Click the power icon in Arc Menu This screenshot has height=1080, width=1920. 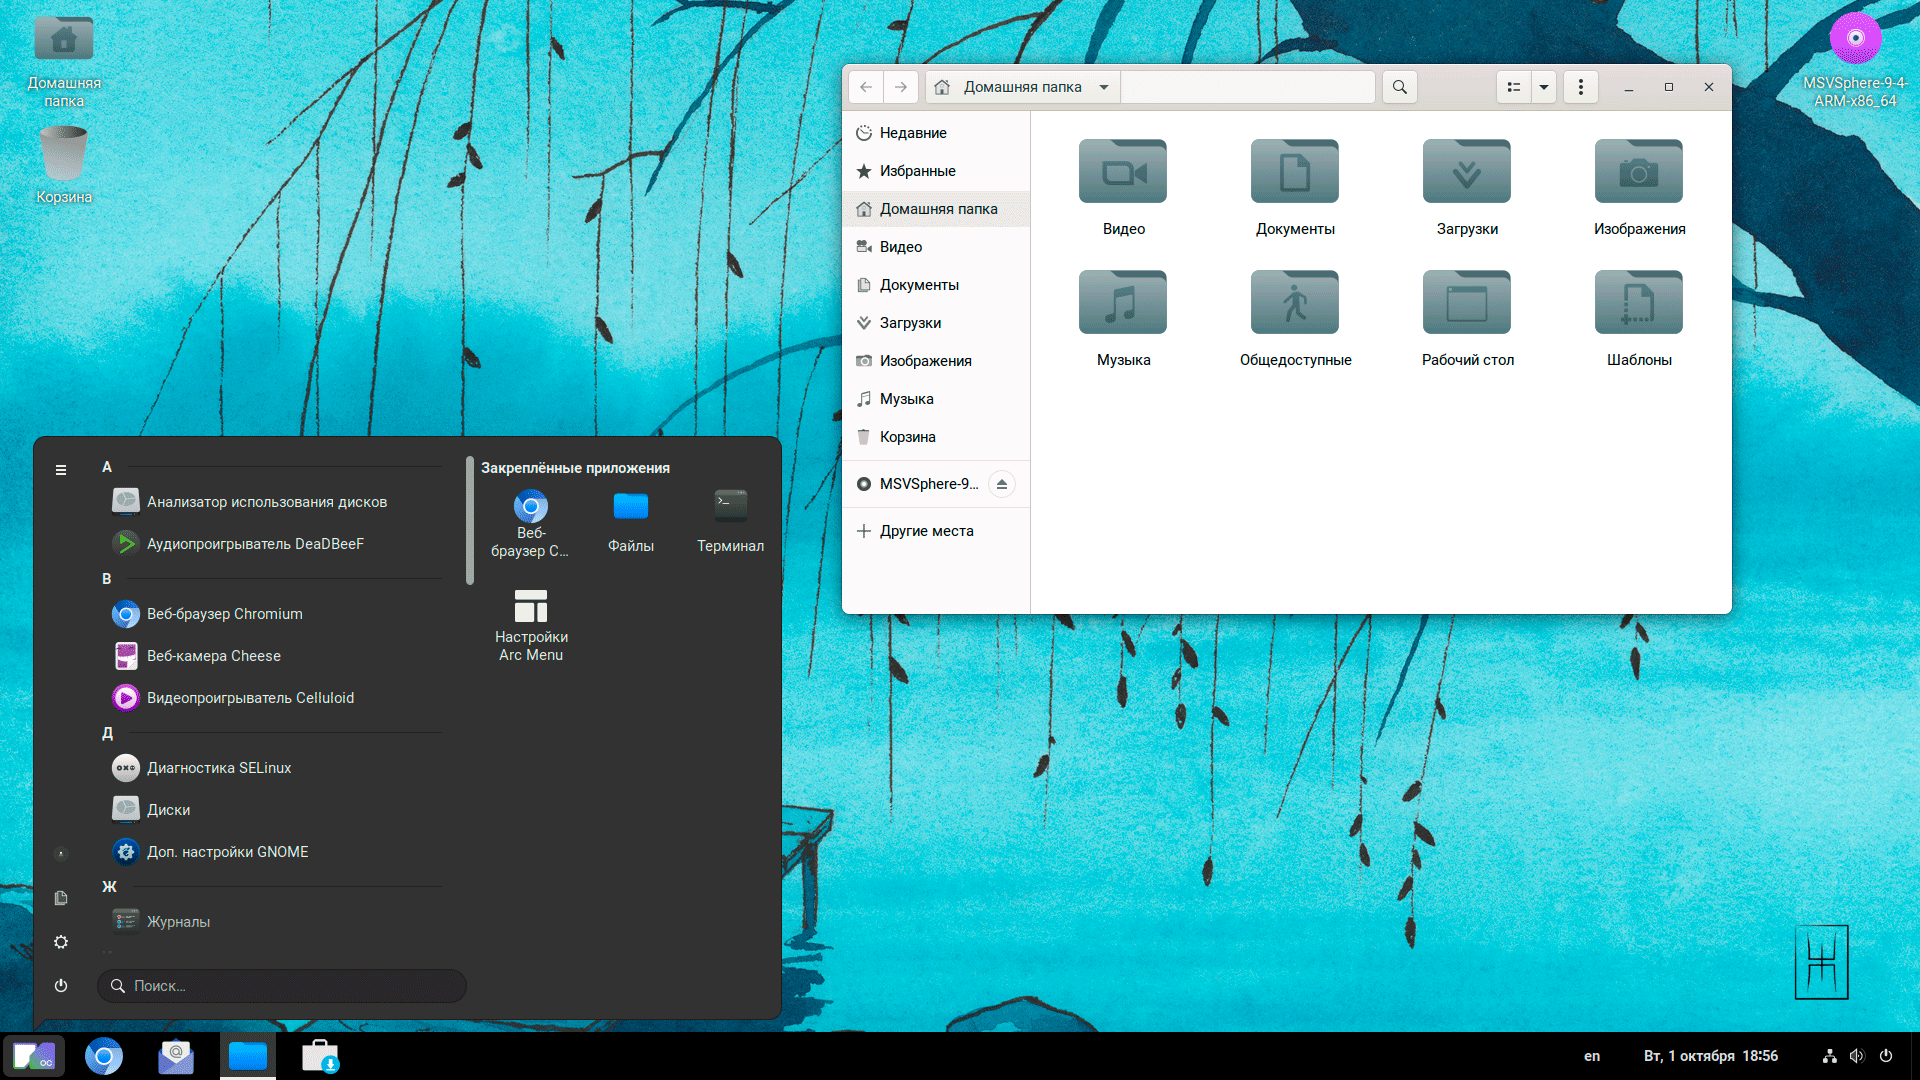61,985
